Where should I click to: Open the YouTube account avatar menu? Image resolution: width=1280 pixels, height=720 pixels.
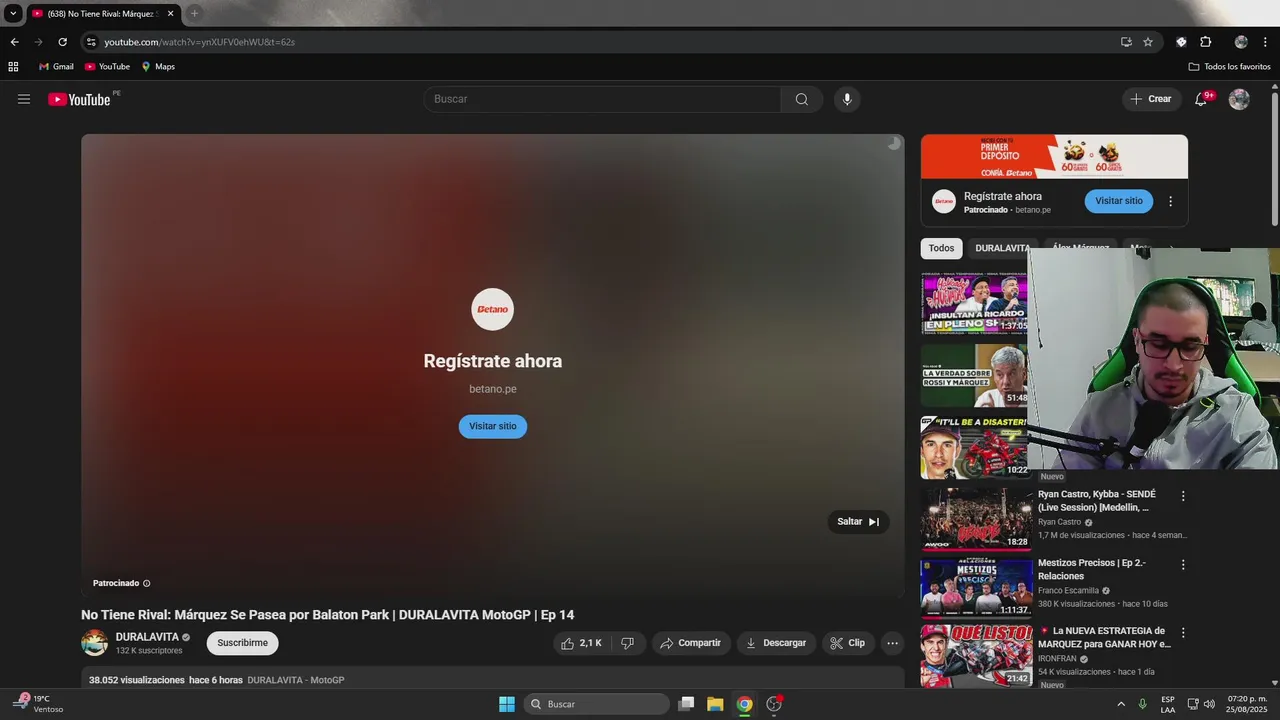(x=1239, y=99)
